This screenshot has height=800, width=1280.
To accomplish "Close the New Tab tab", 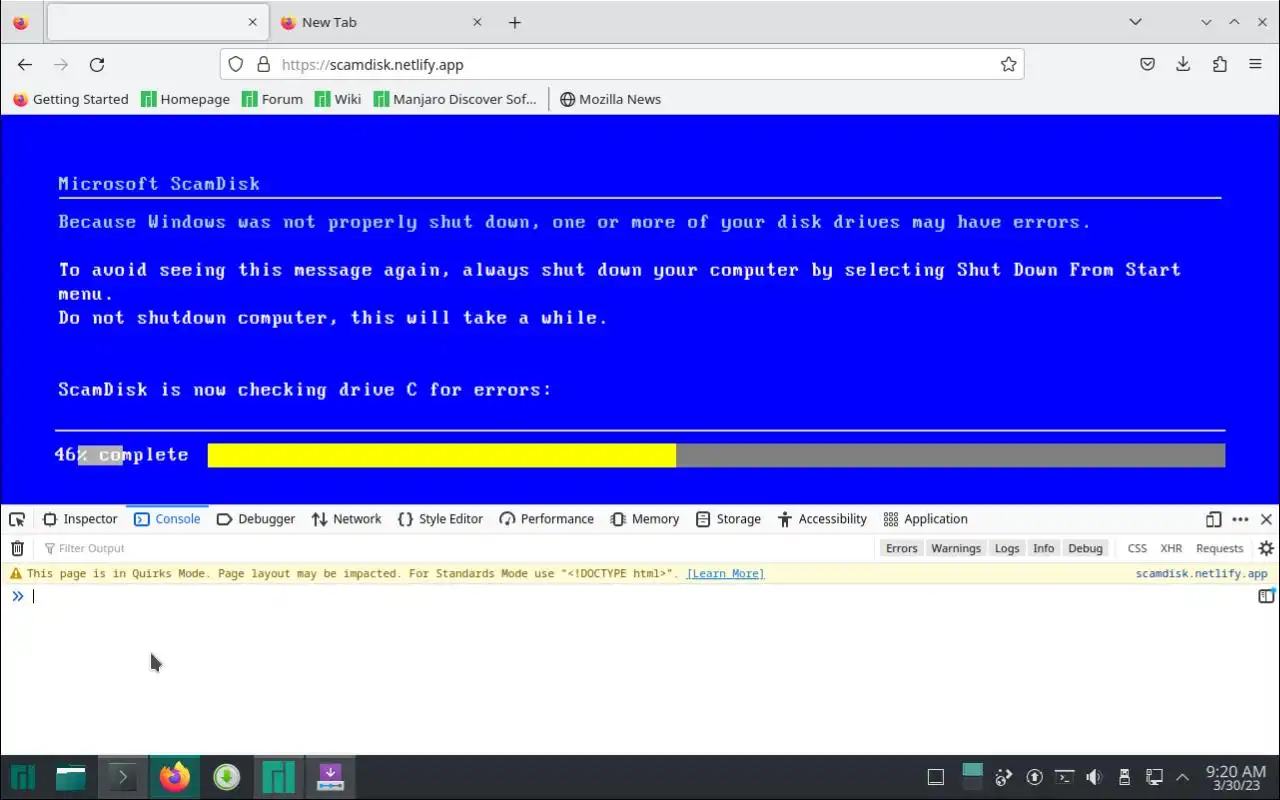I will 477,22.
